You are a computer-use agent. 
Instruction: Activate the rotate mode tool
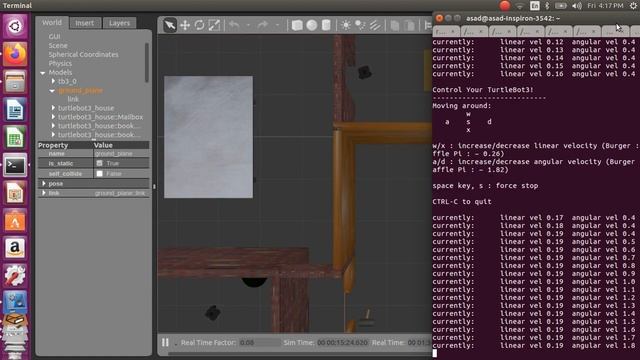[199, 25]
